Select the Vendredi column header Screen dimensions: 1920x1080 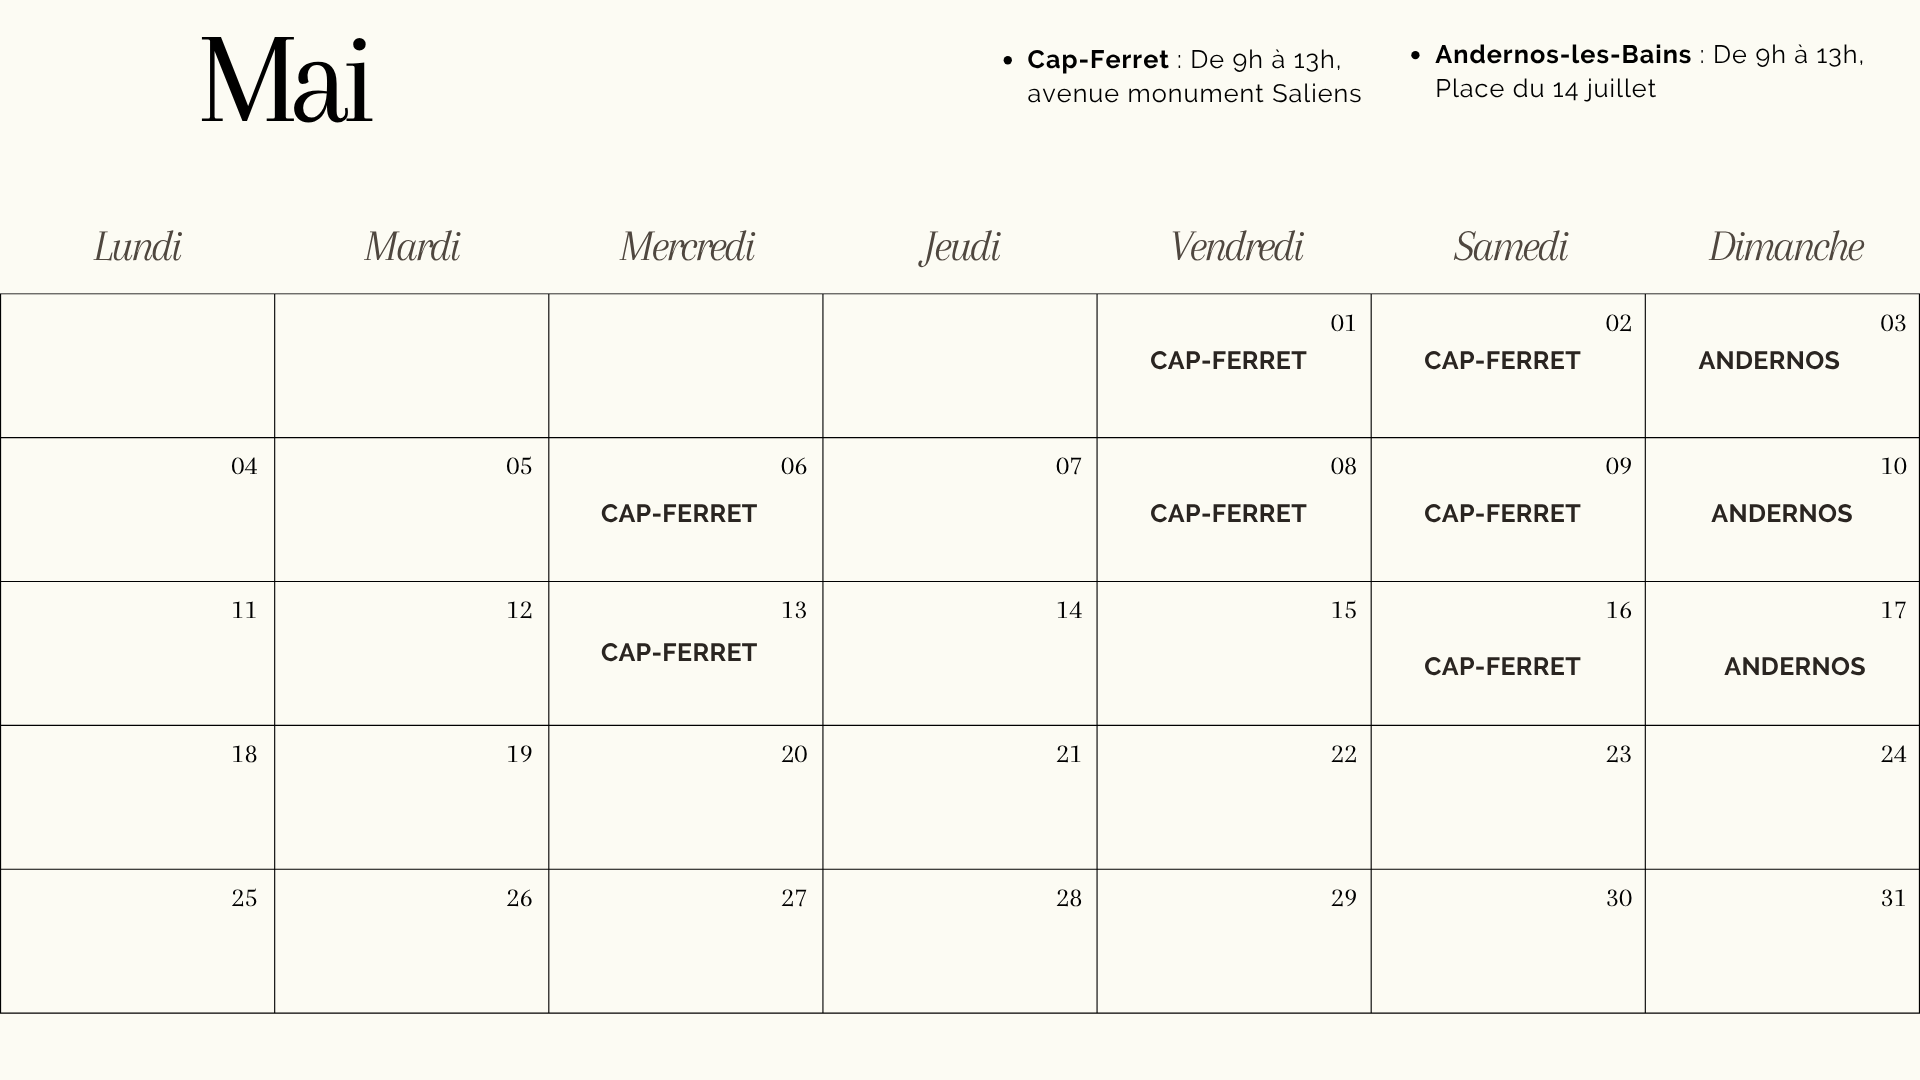coord(1236,247)
